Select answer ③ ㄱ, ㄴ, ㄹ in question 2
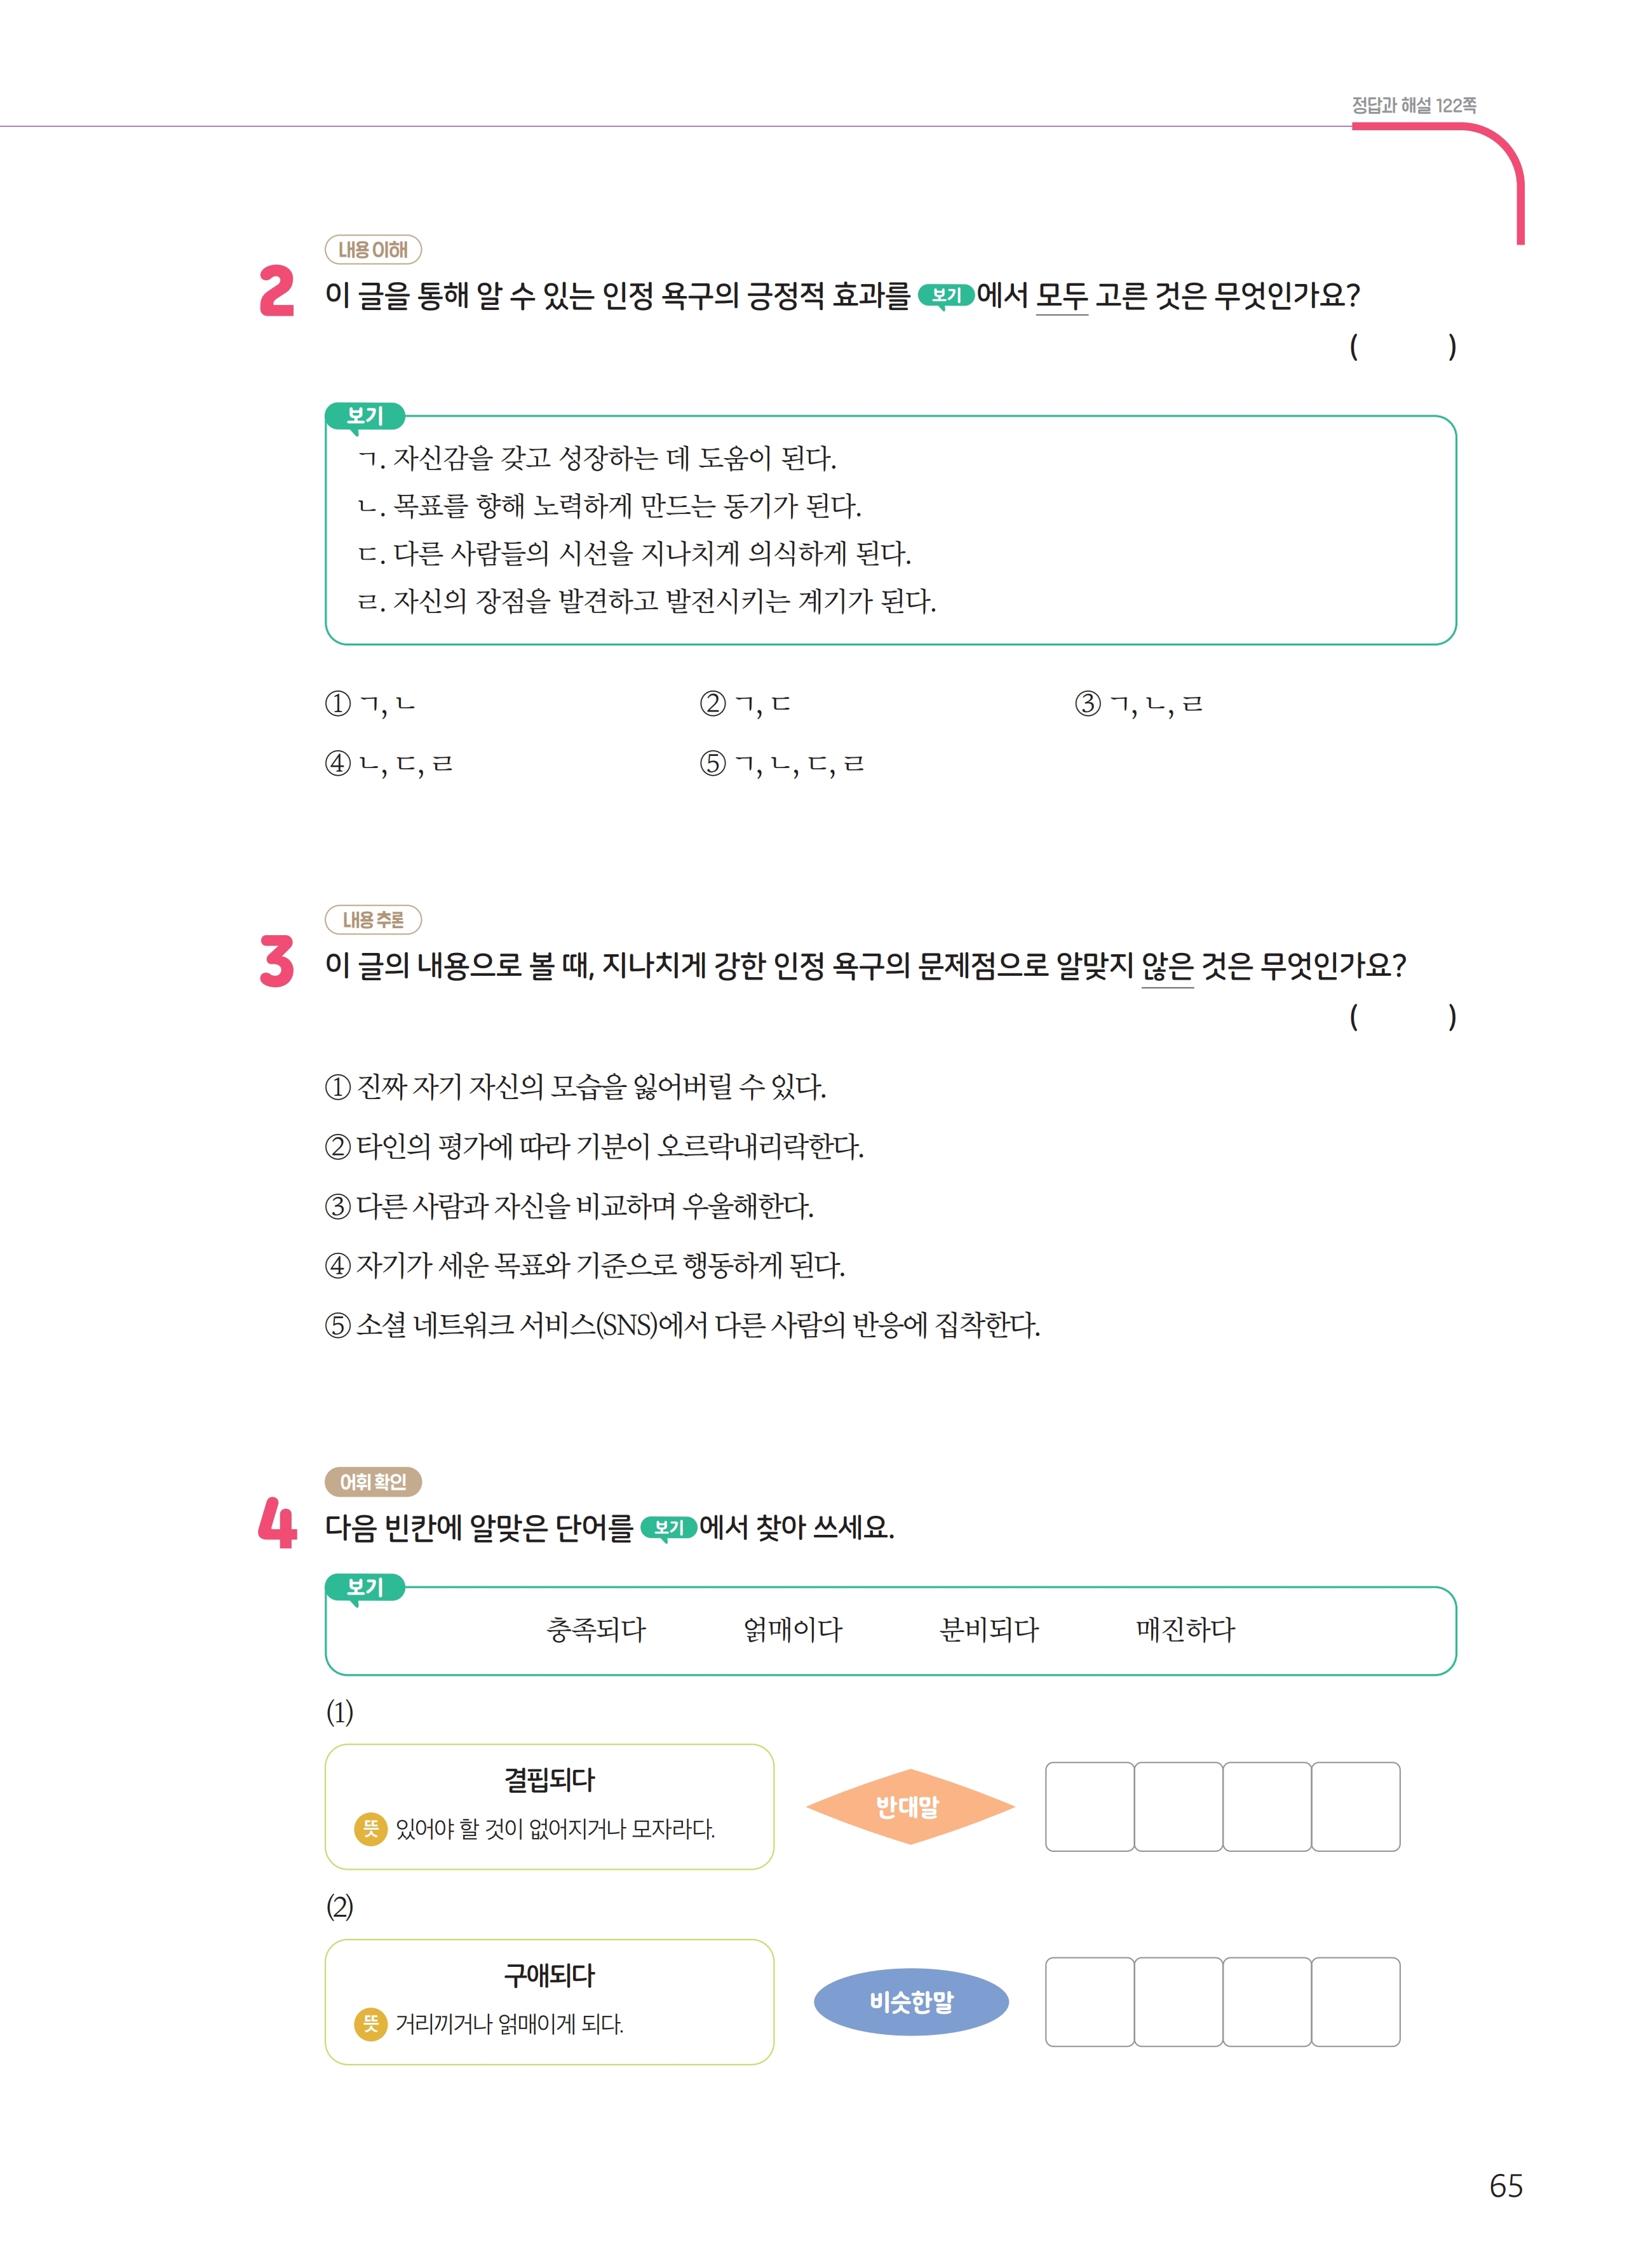The width and height of the screenshot is (1641, 2268). click(1138, 704)
